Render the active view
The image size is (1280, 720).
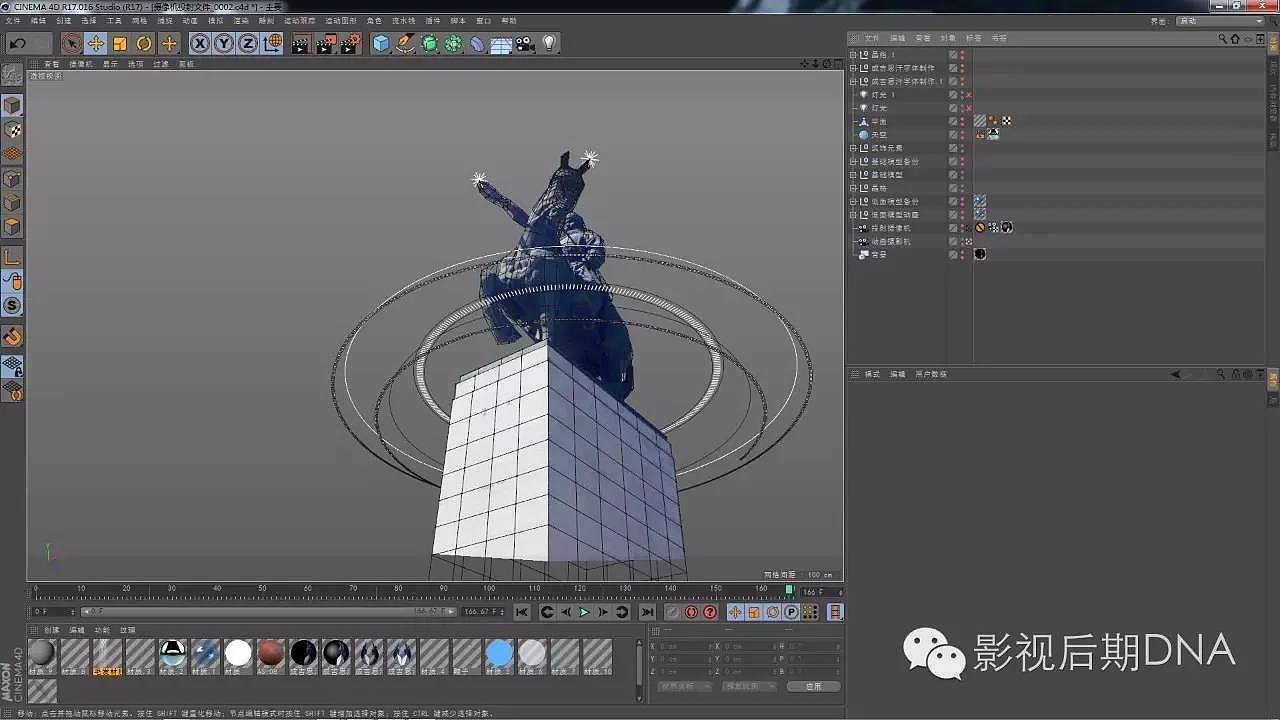[301, 43]
